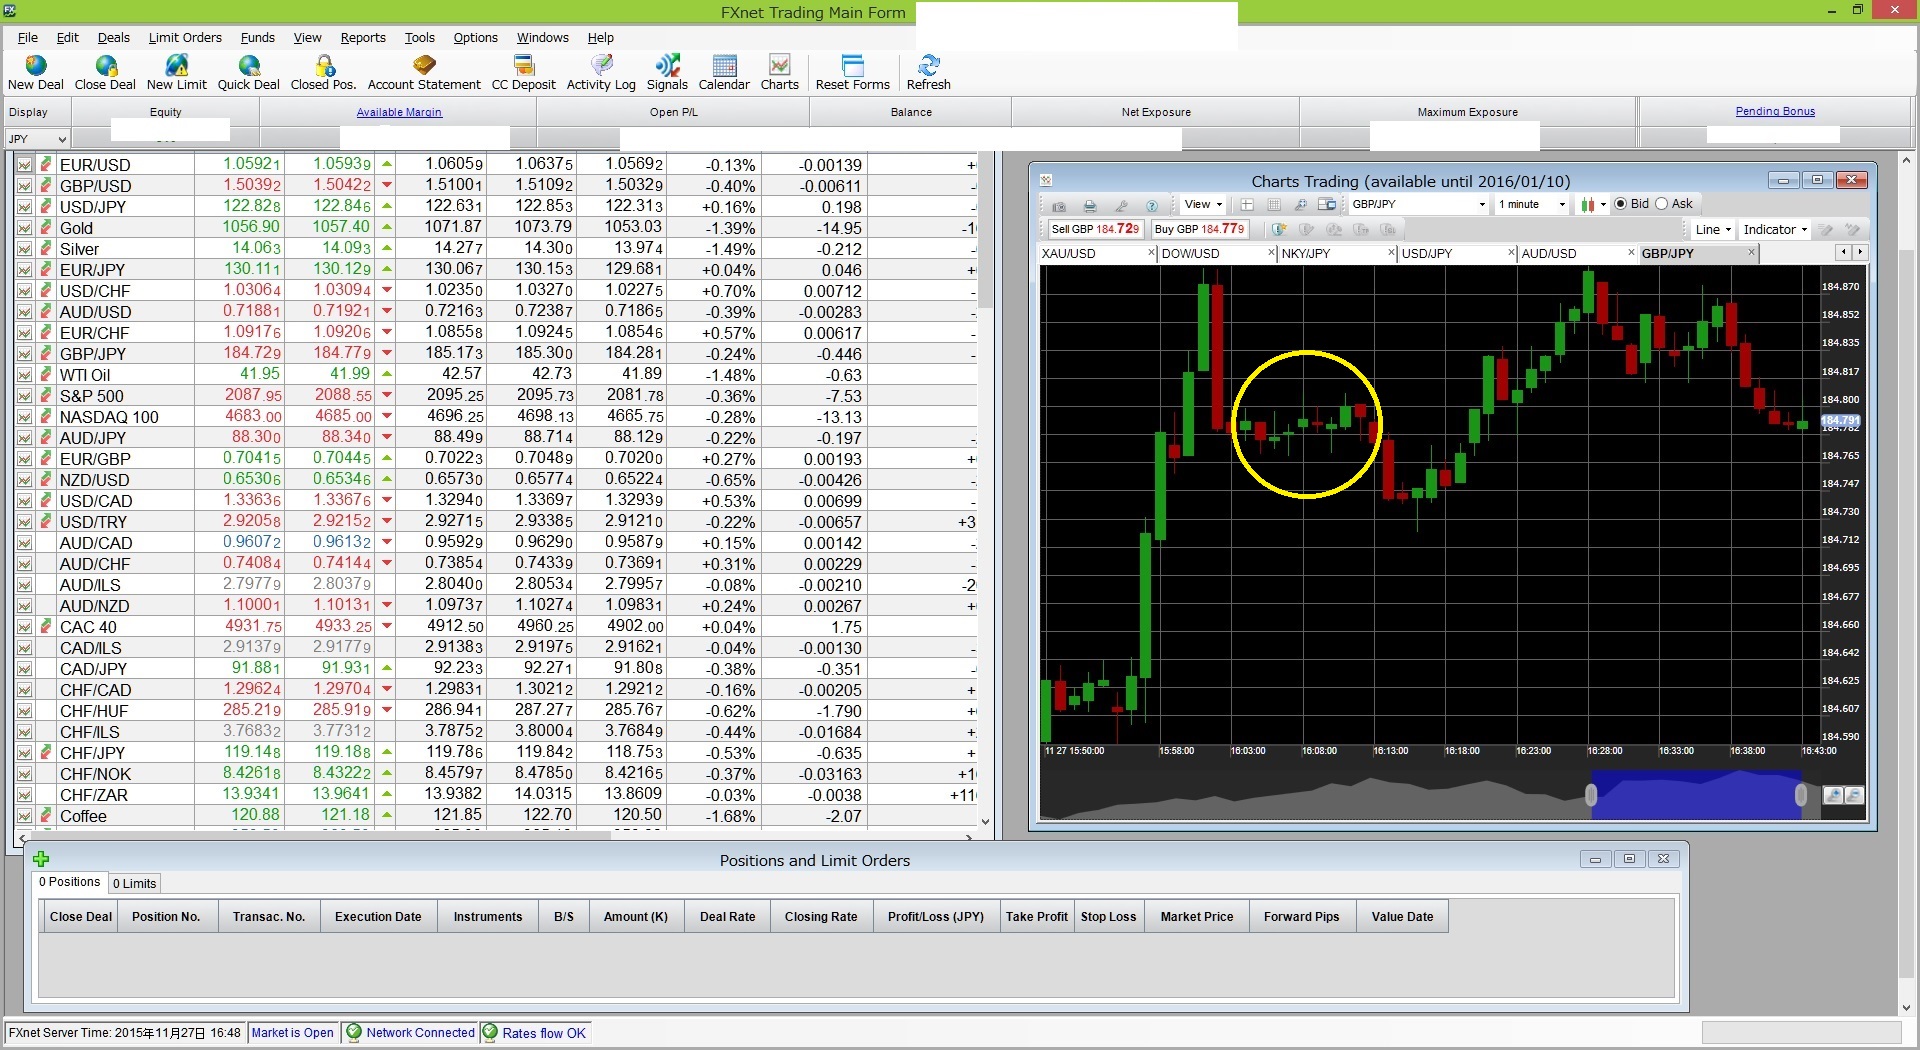The height and width of the screenshot is (1050, 1920).
Task: Open the CC Deposit form
Action: point(524,73)
